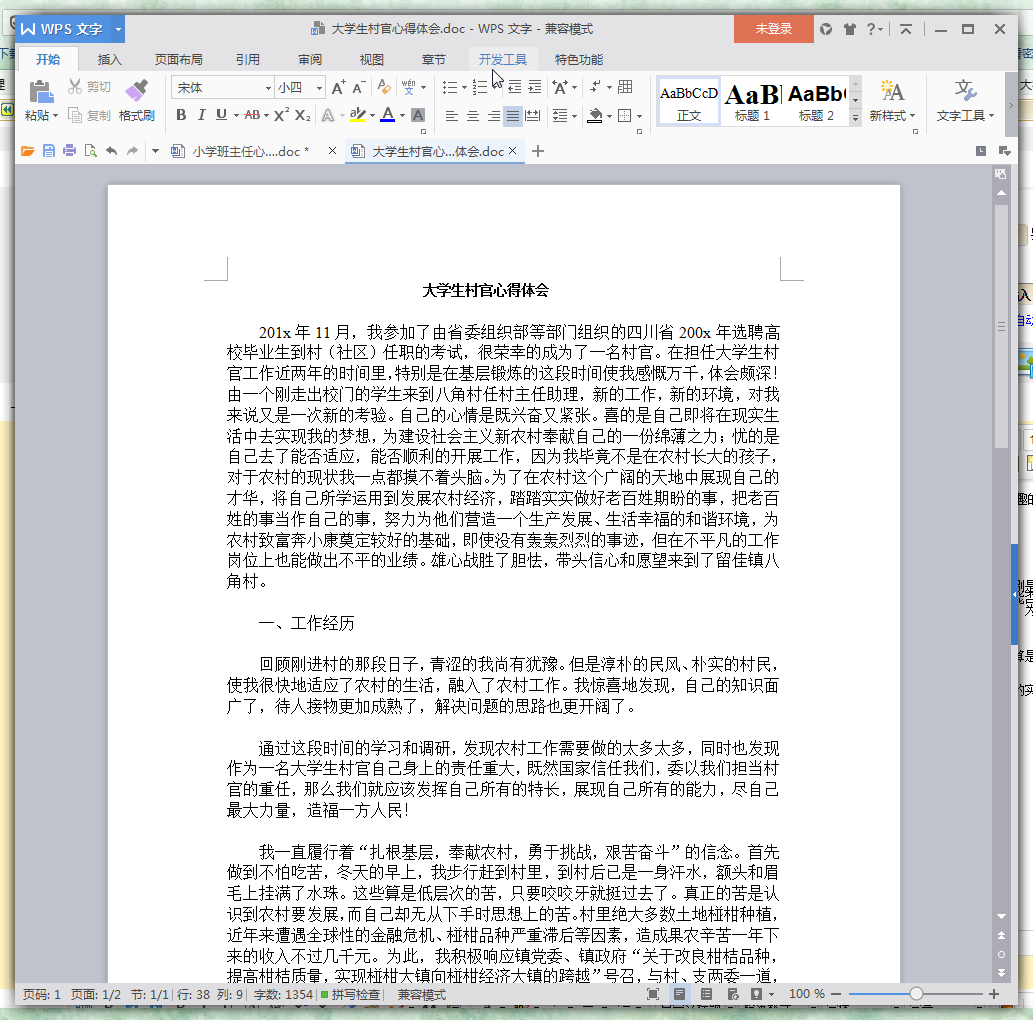Viewport: 1033px width, 1020px height.
Task: Toggle strikethrough AB formatting
Action: tap(252, 115)
